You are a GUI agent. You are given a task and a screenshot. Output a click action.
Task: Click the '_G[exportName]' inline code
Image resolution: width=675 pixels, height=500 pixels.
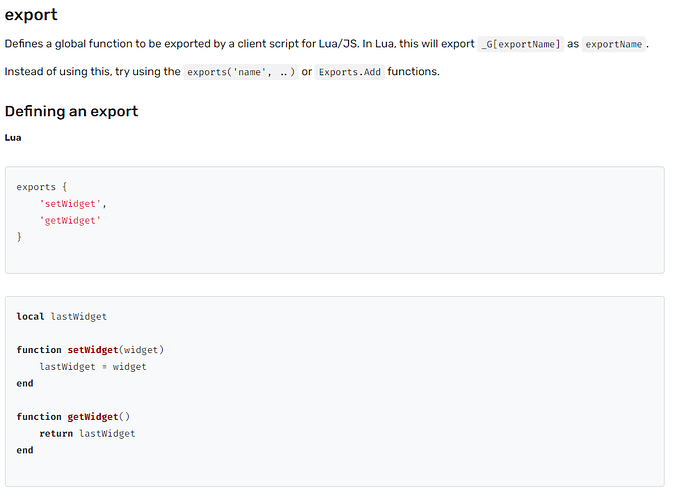[x=520, y=44]
